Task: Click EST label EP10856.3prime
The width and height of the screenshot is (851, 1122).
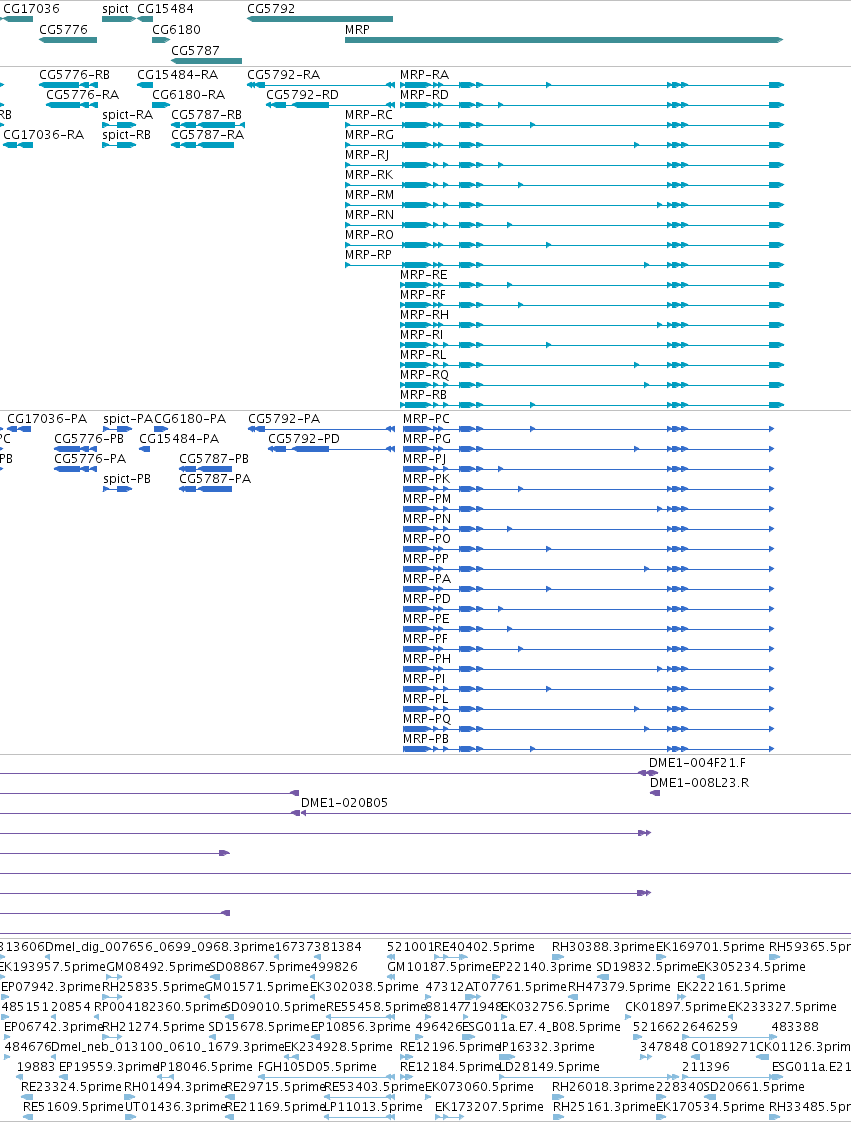Action: pyautogui.click(x=361, y=1027)
